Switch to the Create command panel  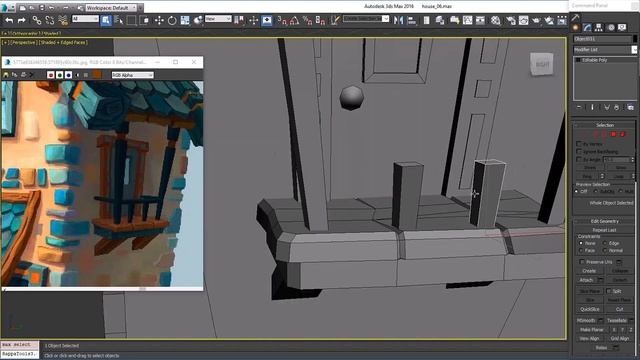[x=576, y=27]
